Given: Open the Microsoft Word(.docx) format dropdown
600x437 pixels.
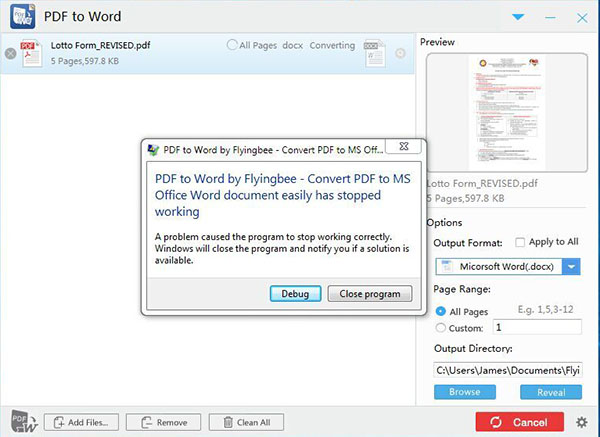Looking at the screenshot, I should pyautogui.click(x=507, y=267).
